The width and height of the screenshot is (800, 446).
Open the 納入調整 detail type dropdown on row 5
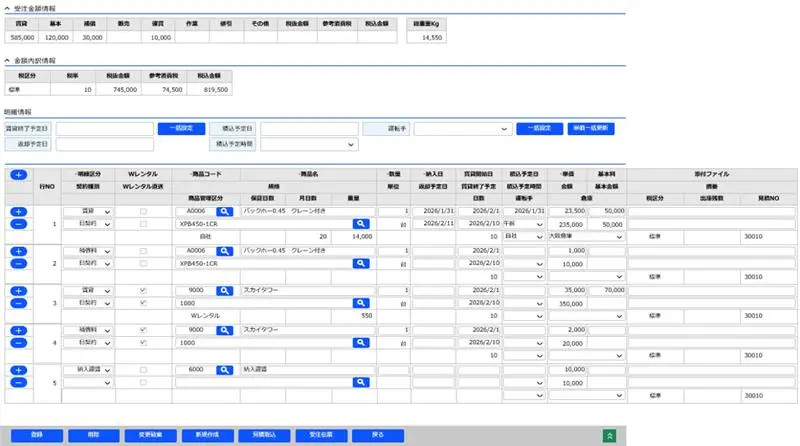tap(87, 370)
